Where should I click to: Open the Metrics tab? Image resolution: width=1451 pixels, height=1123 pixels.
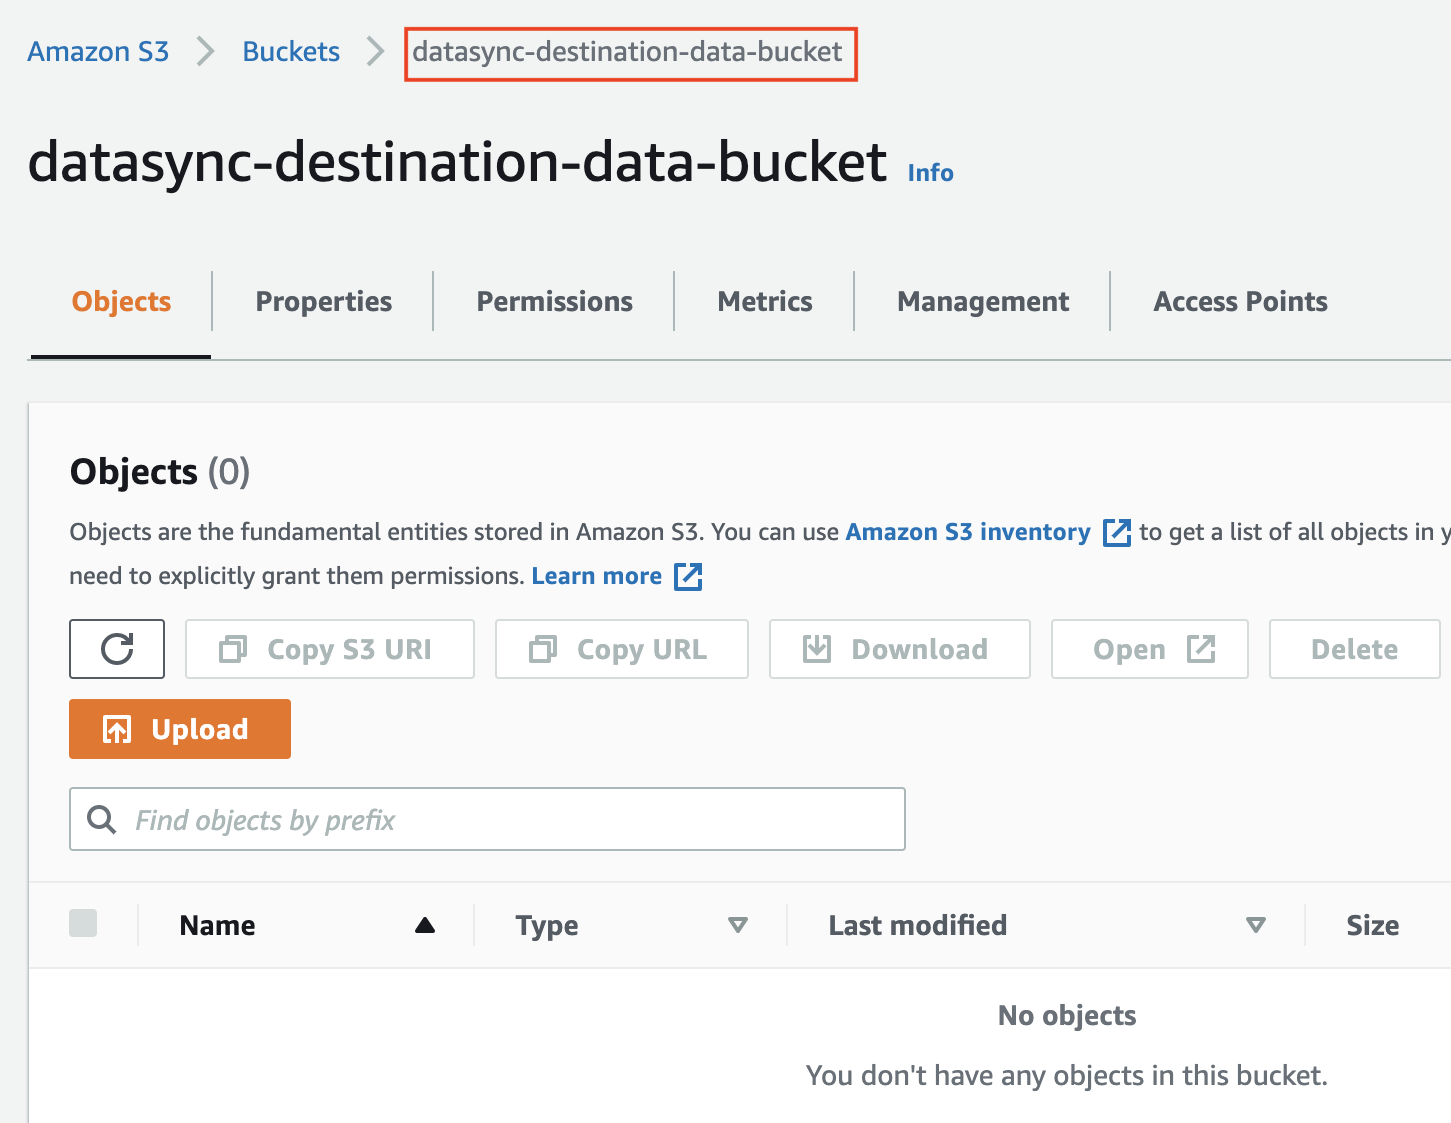[765, 301]
